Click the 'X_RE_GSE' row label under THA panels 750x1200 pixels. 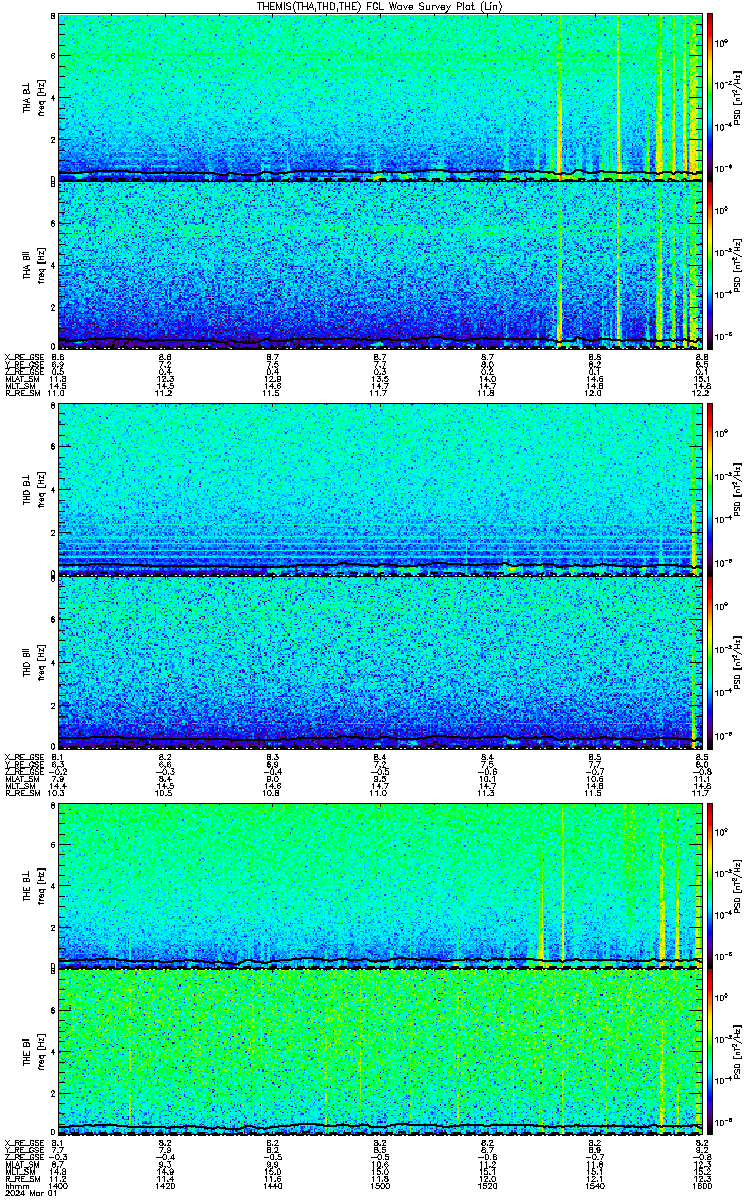tap(24, 357)
